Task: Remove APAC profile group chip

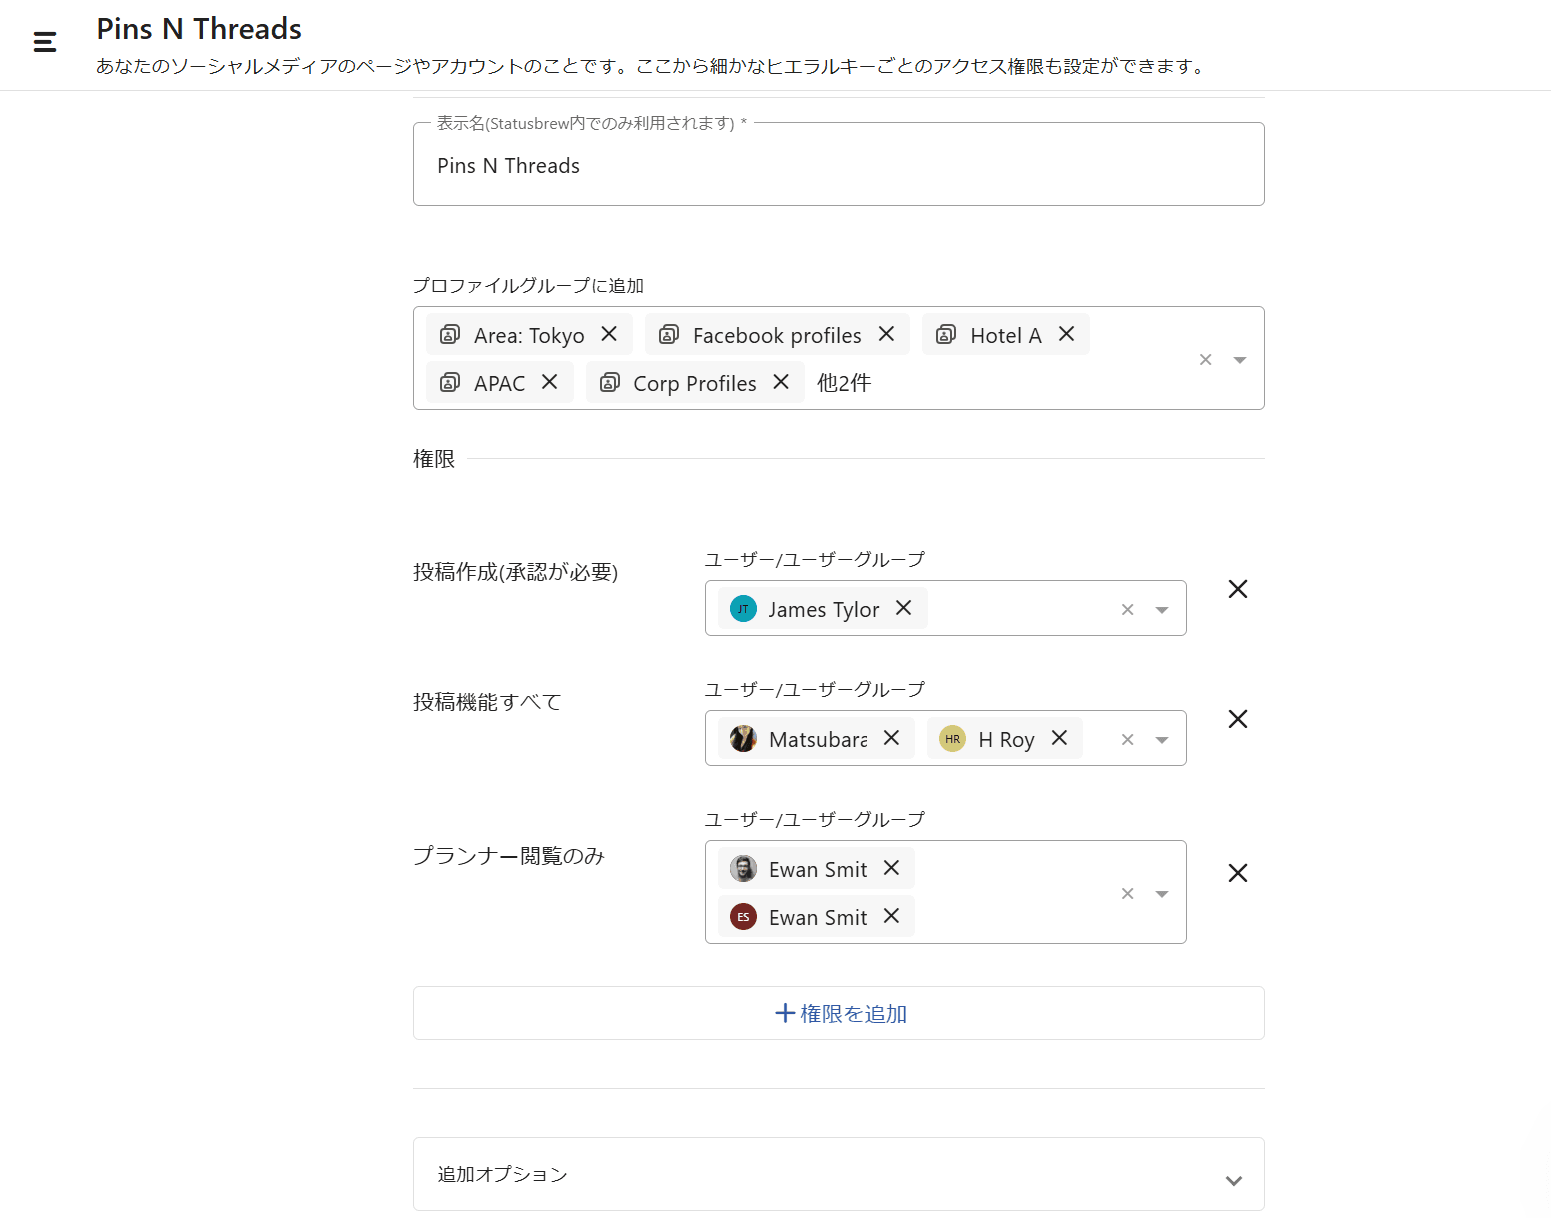Action: pos(549,382)
